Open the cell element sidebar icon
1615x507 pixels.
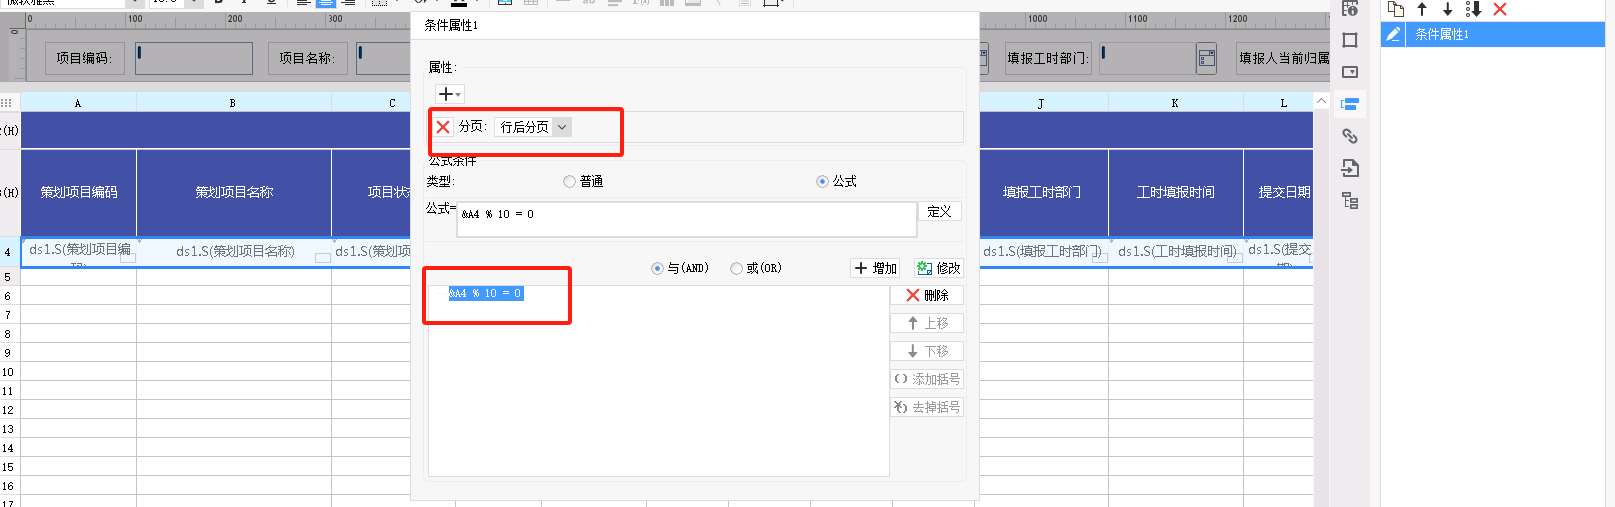click(x=1350, y=8)
